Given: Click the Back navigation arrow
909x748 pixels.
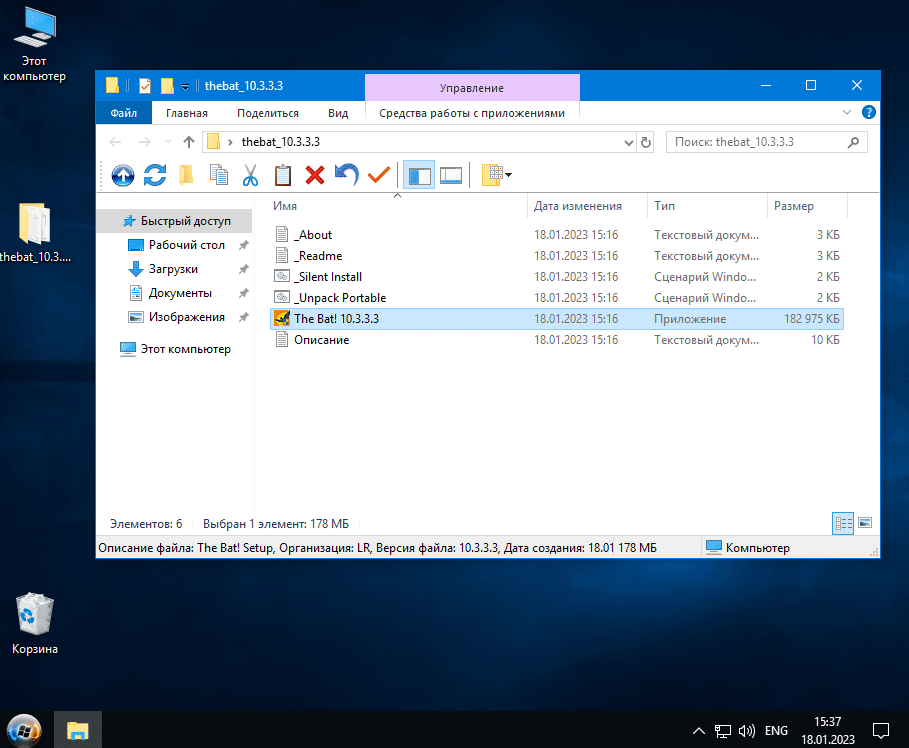Looking at the screenshot, I should [x=115, y=142].
